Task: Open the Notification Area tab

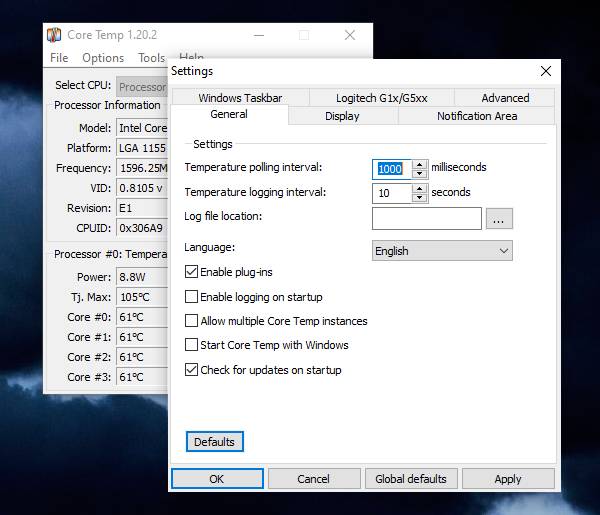Action: pos(477,116)
